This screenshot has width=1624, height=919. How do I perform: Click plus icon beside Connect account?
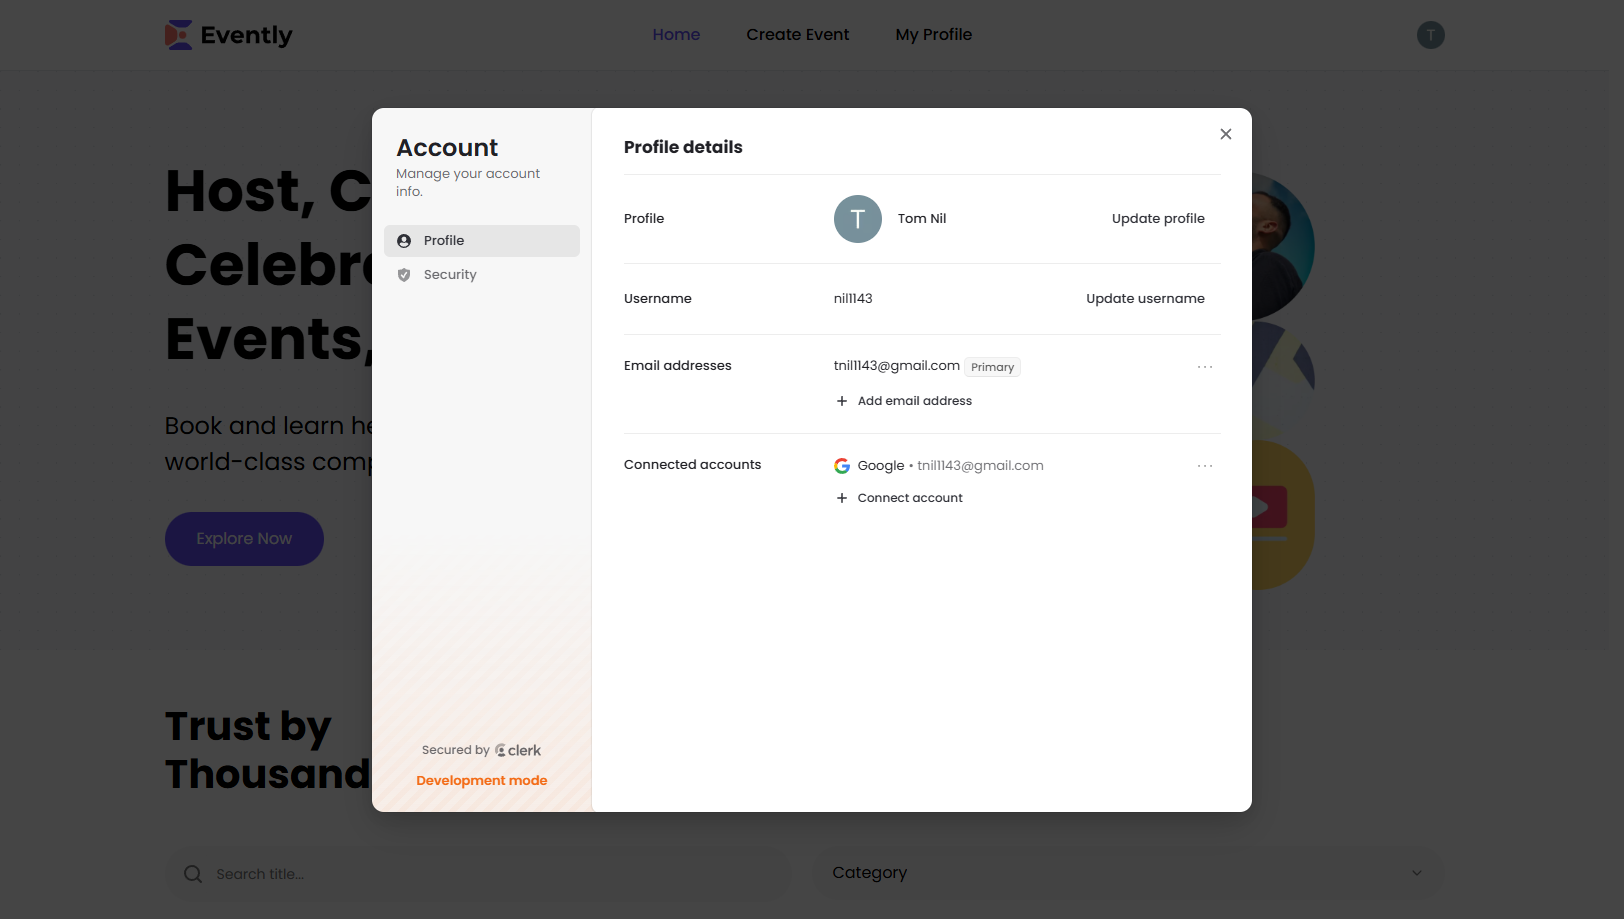pyautogui.click(x=842, y=498)
